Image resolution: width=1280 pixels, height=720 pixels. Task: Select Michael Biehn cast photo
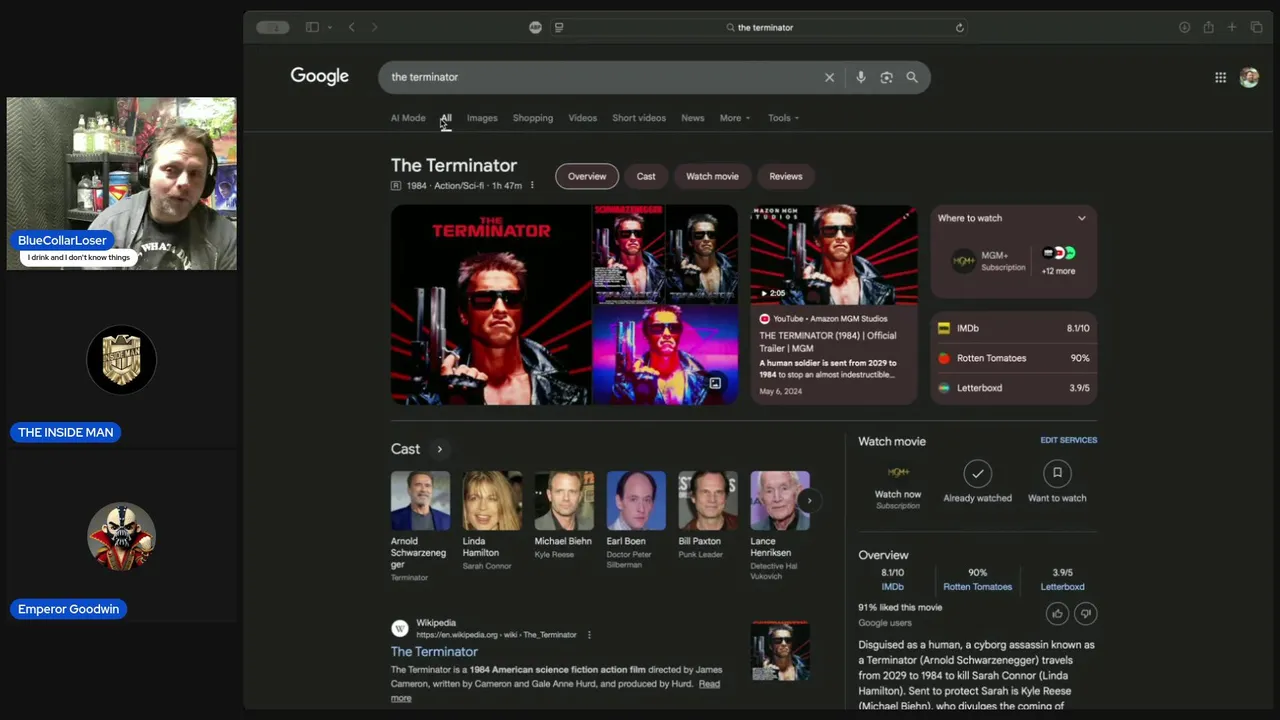click(x=564, y=501)
